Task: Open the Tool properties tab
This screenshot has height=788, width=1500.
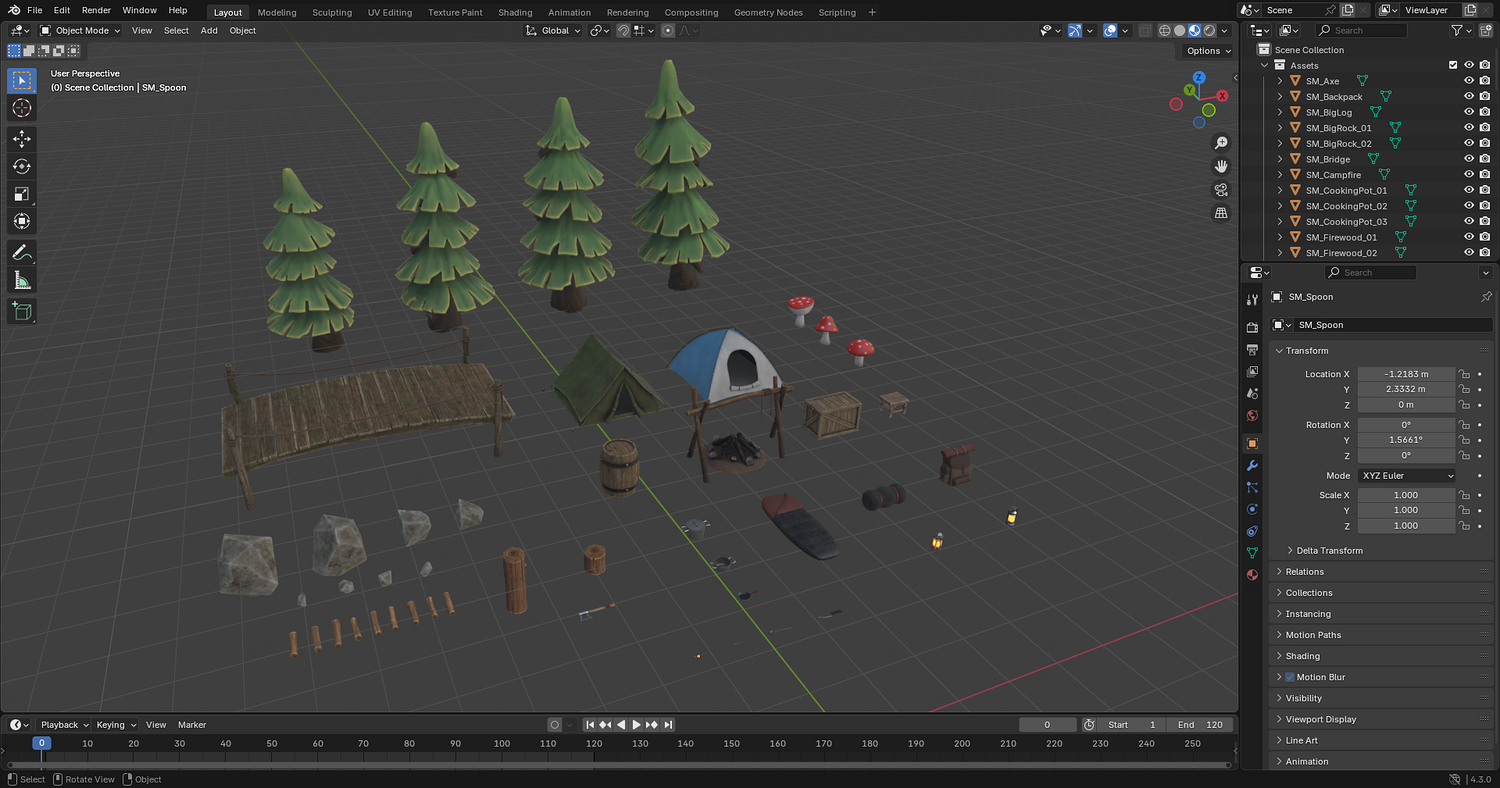Action: (1252, 300)
